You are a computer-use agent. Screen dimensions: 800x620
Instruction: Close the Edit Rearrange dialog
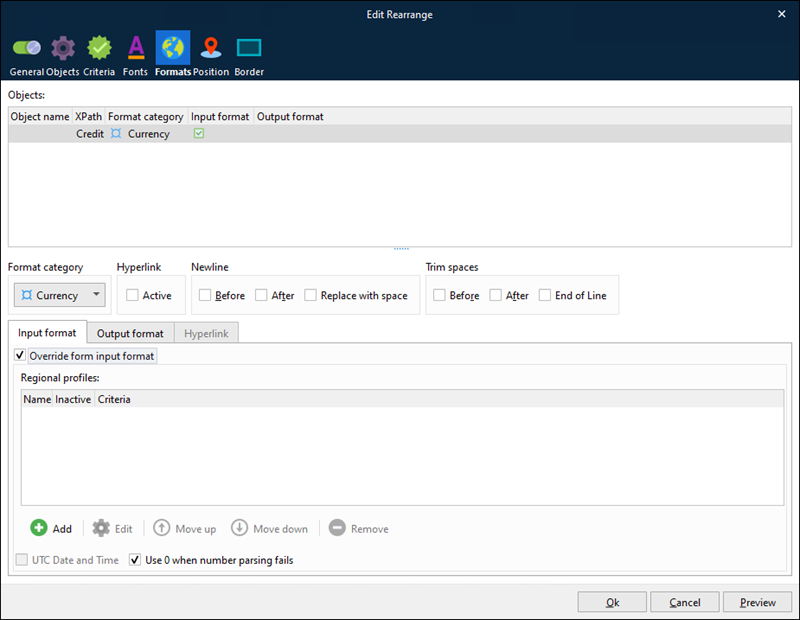pyautogui.click(x=782, y=14)
